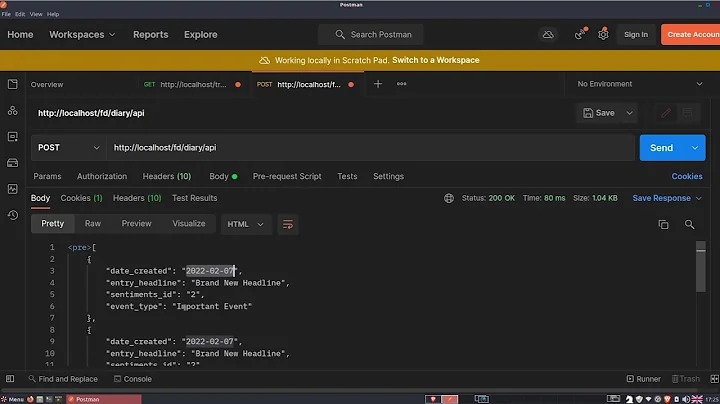Click the Sign In button
Screen dimensions: 720x404
click(x=636, y=34)
